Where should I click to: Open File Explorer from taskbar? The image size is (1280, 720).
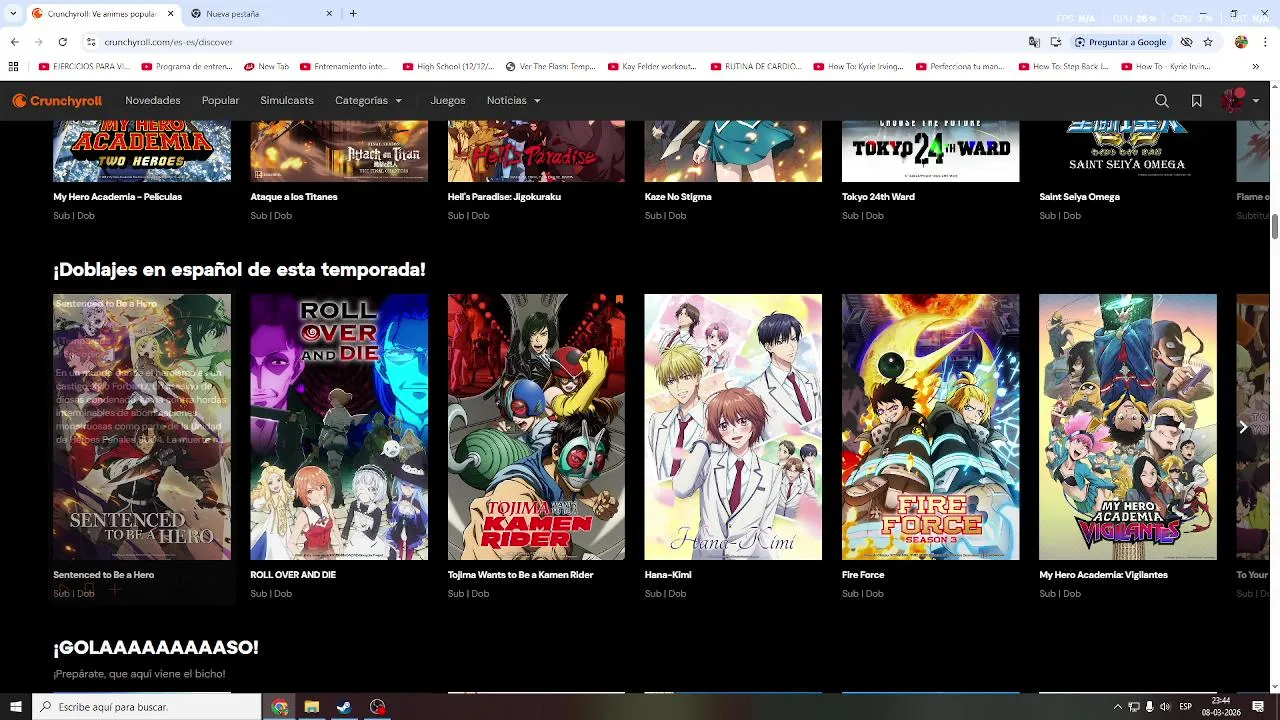pos(312,707)
